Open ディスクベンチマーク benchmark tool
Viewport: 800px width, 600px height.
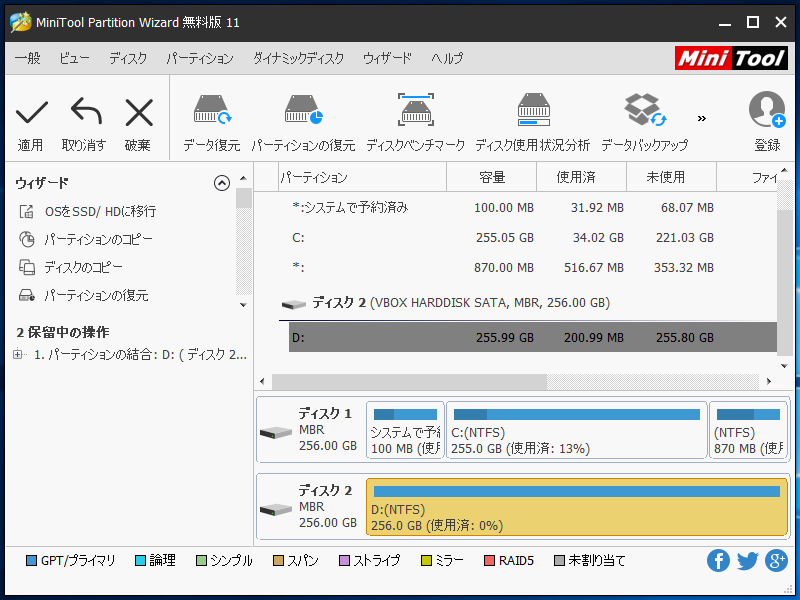click(x=415, y=122)
